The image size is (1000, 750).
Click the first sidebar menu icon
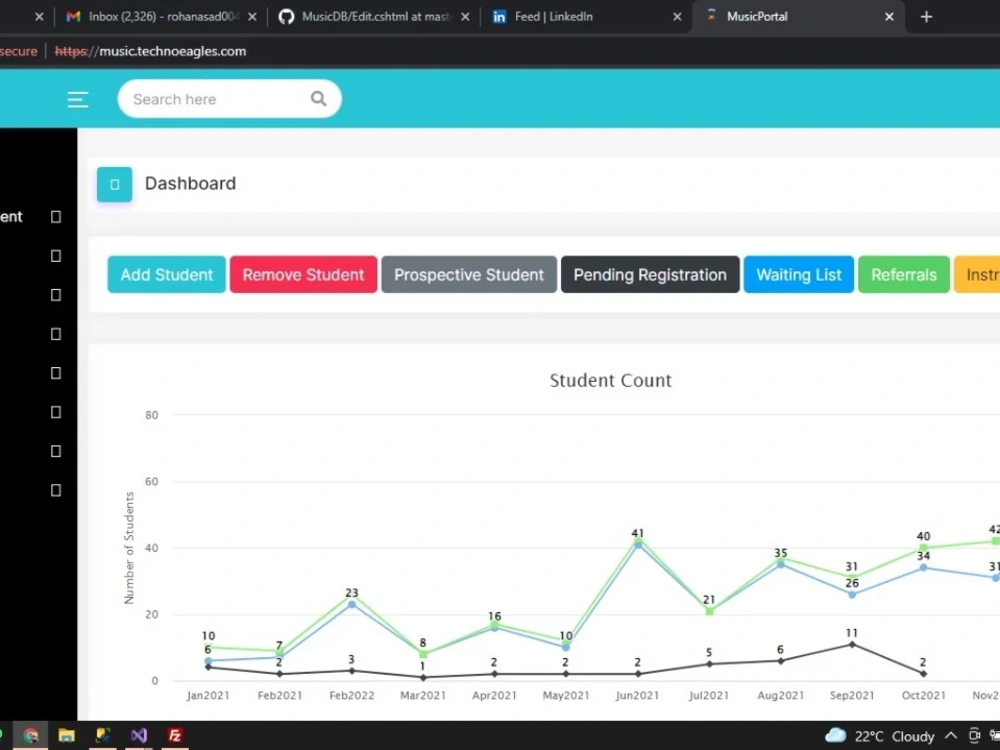pyautogui.click(x=56, y=217)
